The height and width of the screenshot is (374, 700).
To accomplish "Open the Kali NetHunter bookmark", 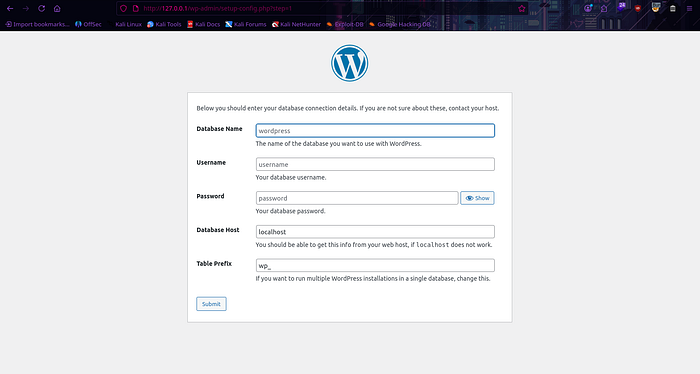I will [x=296, y=25].
